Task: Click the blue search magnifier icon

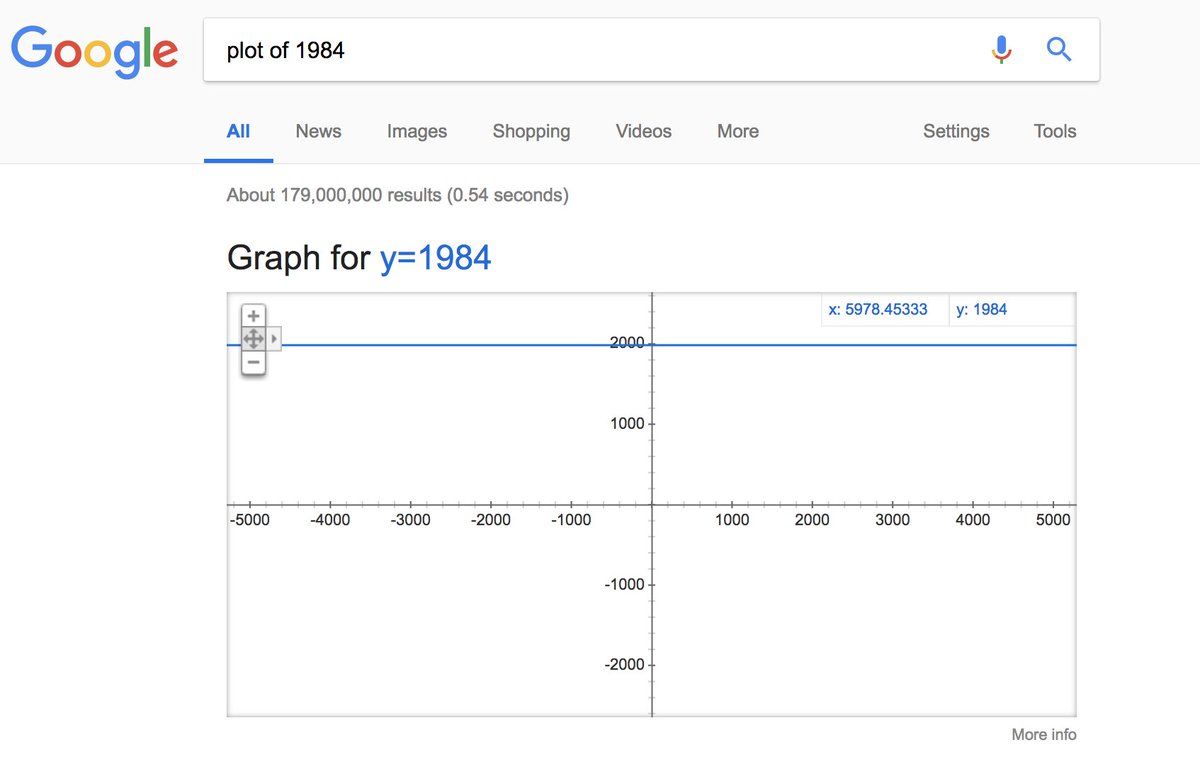Action: 1059,48
